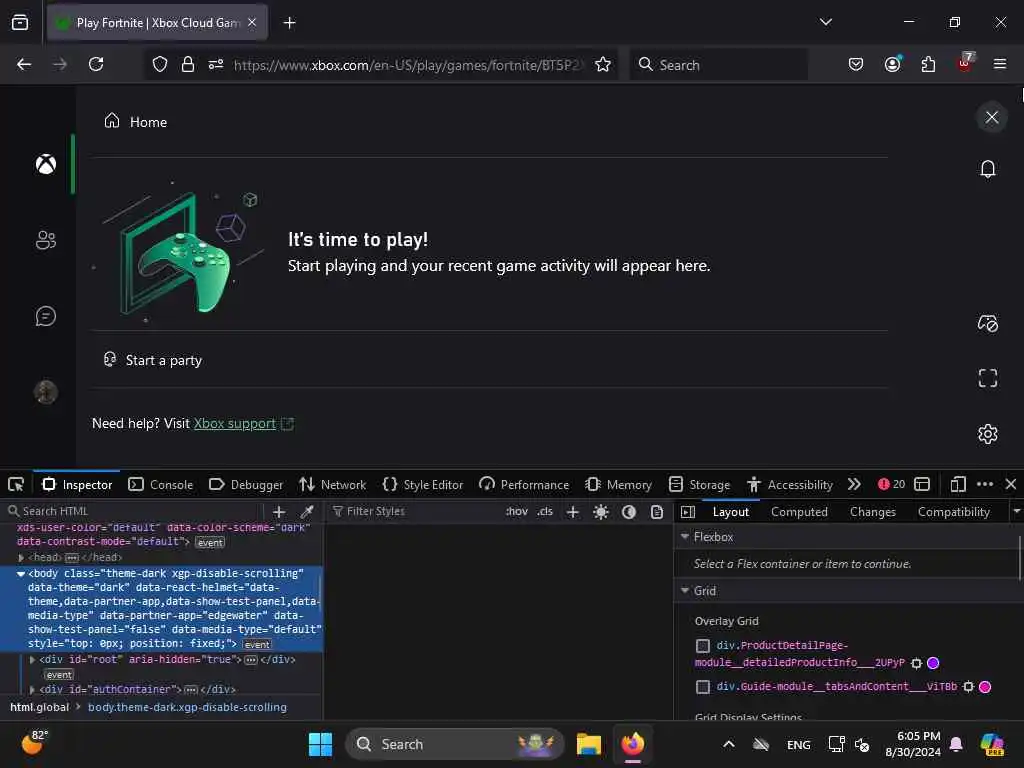Toggle light color scheme simulation

[x=601, y=512]
